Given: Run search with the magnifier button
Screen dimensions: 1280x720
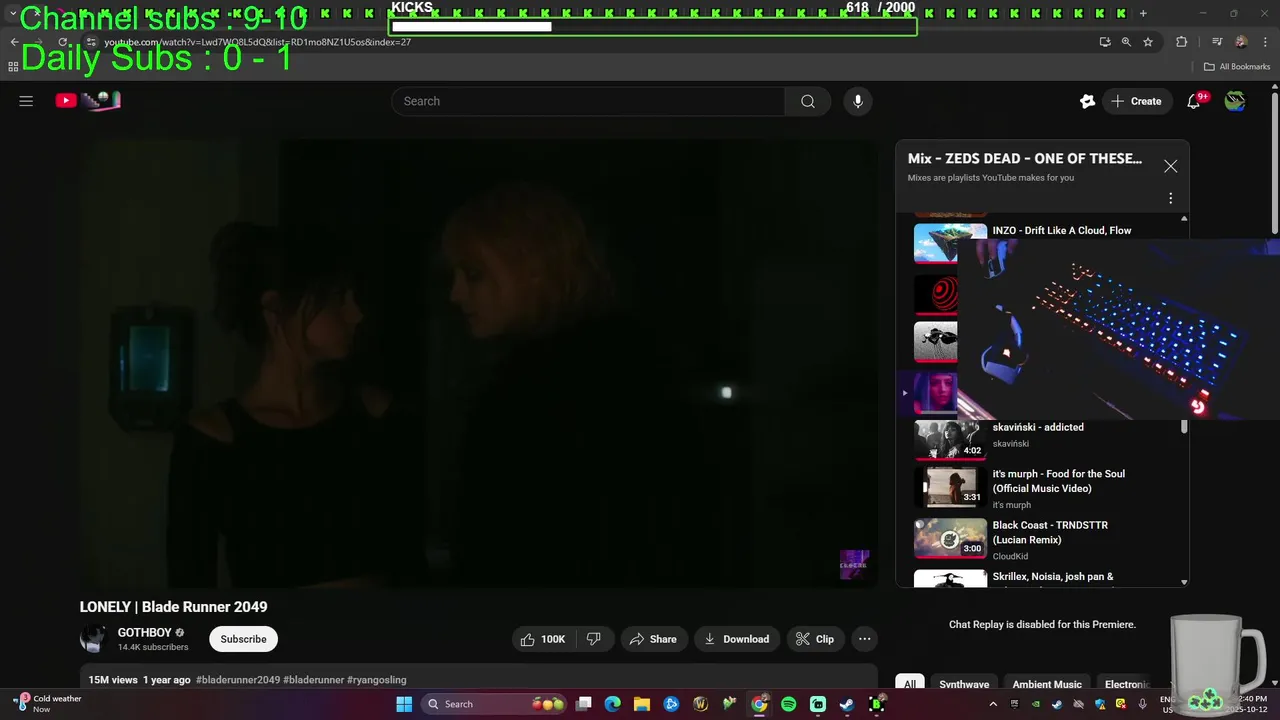Looking at the screenshot, I should click(808, 101).
